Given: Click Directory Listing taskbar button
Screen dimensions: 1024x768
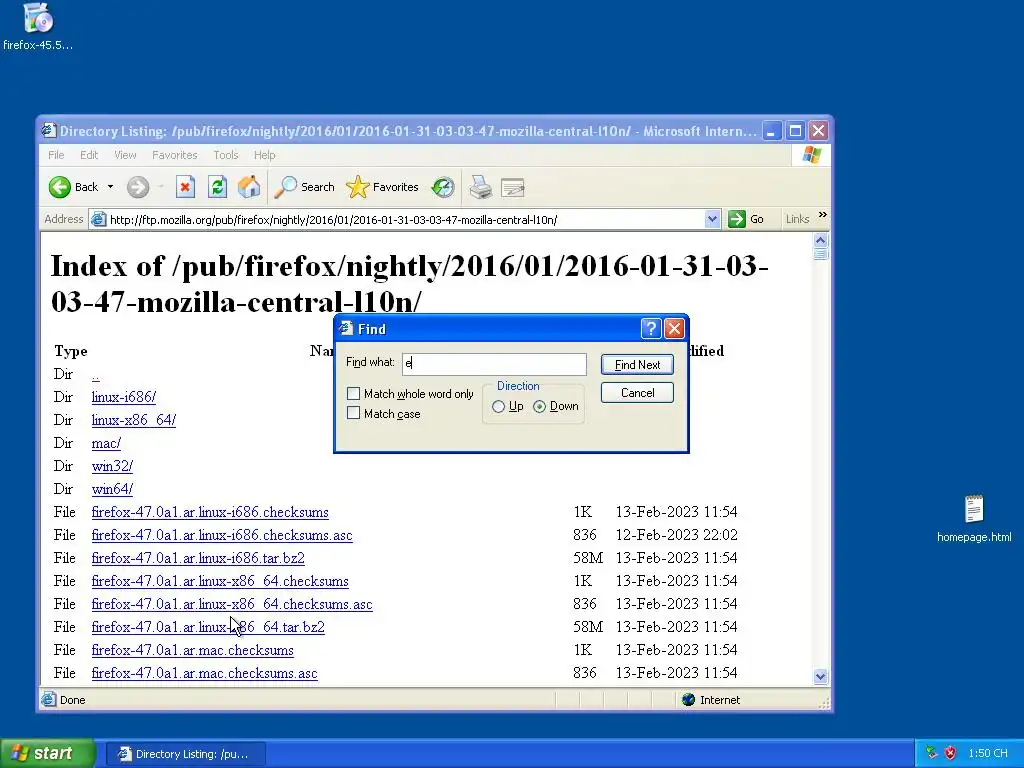Looking at the screenshot, I should coord(185,754).
